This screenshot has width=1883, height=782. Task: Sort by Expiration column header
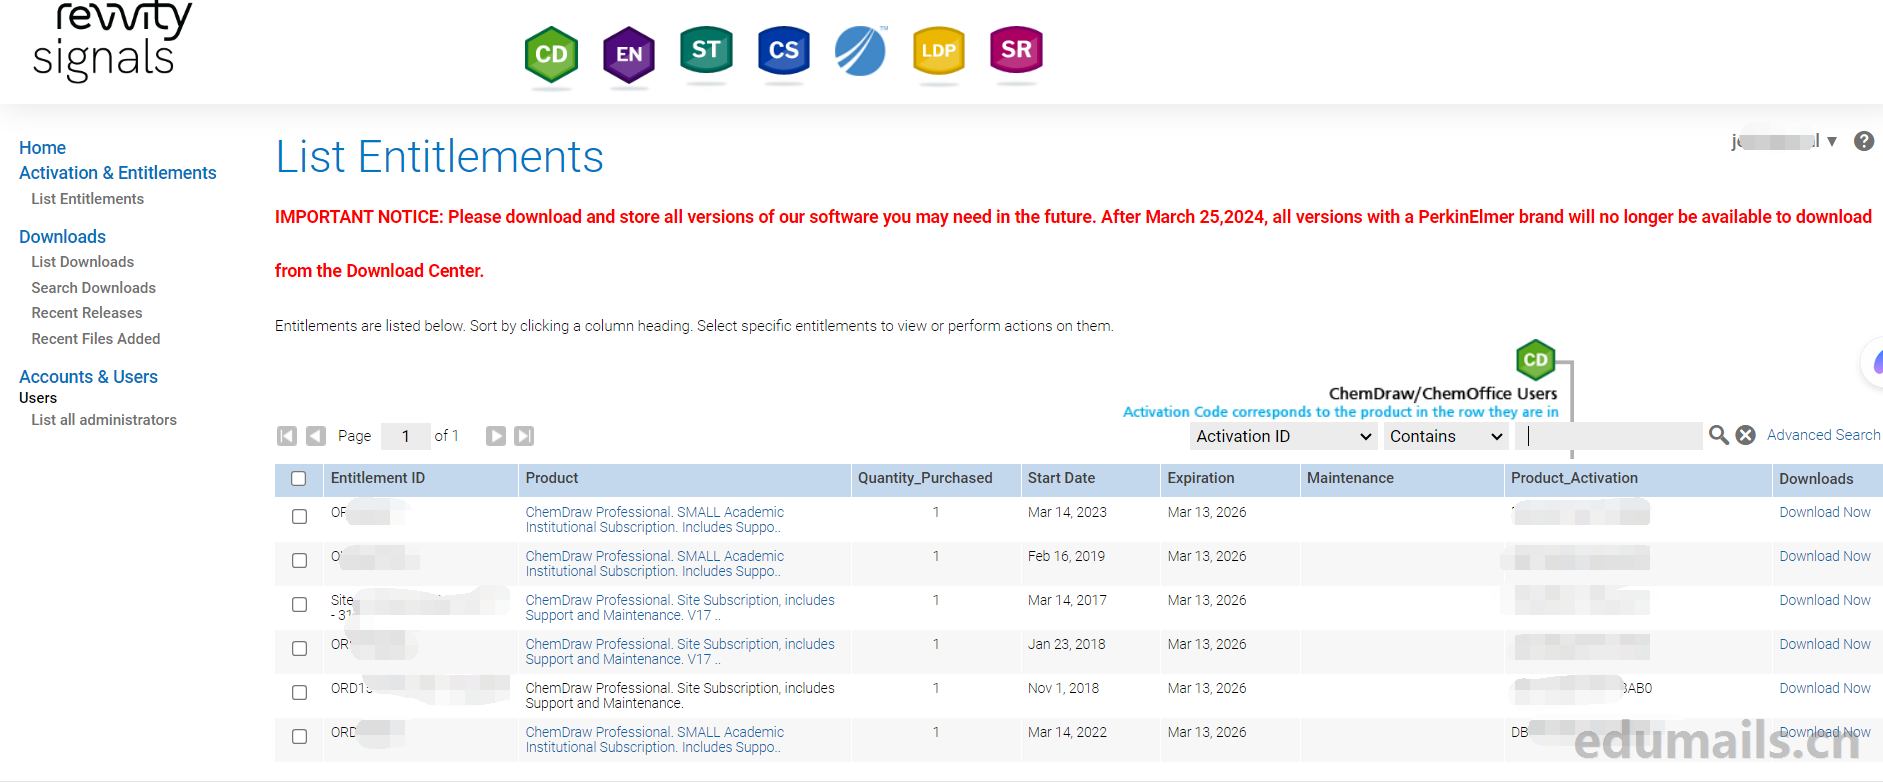(x=1201, y=478)
